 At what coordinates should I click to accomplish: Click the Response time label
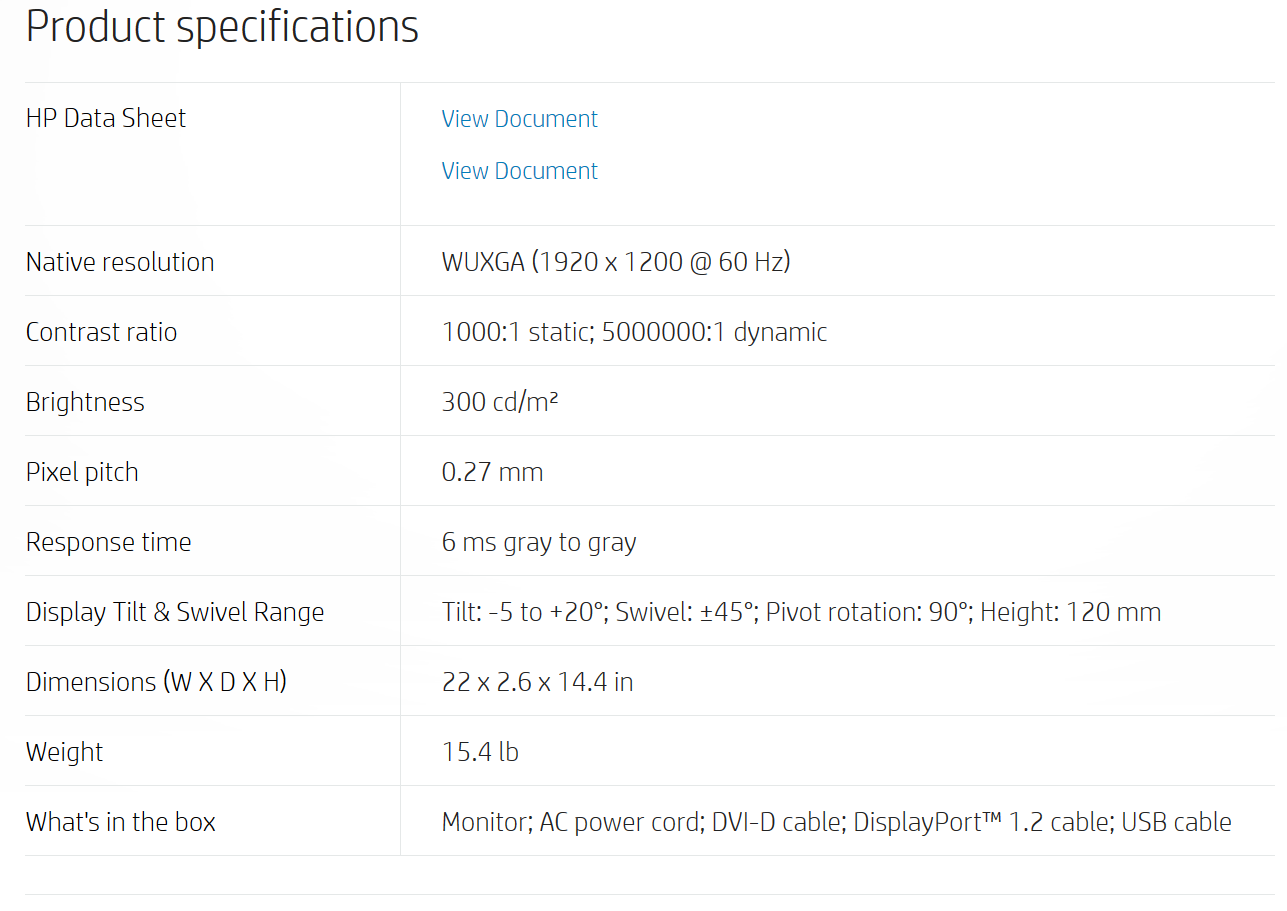point(108,542)
